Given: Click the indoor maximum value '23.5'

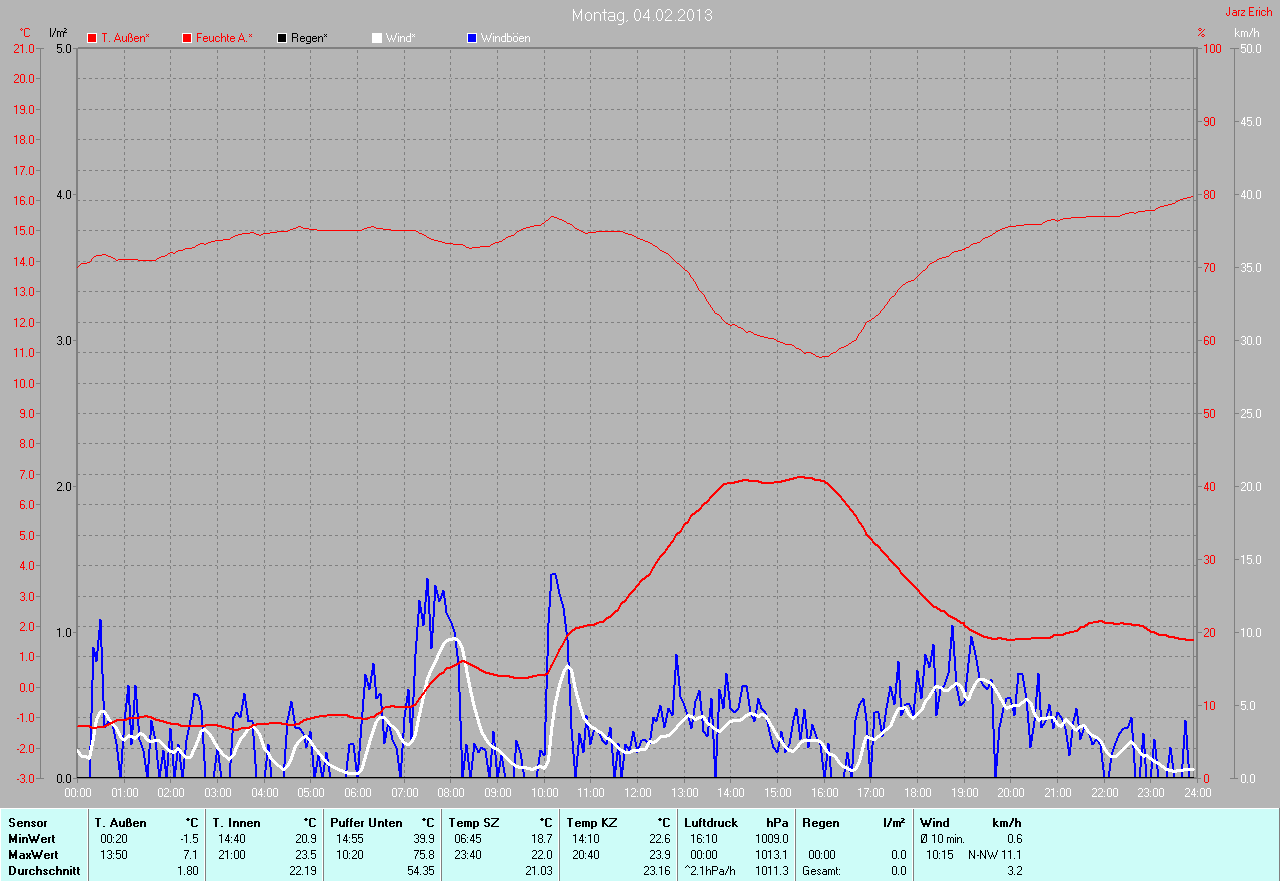Looking at the screenshot, I should (x=304, y=855).
